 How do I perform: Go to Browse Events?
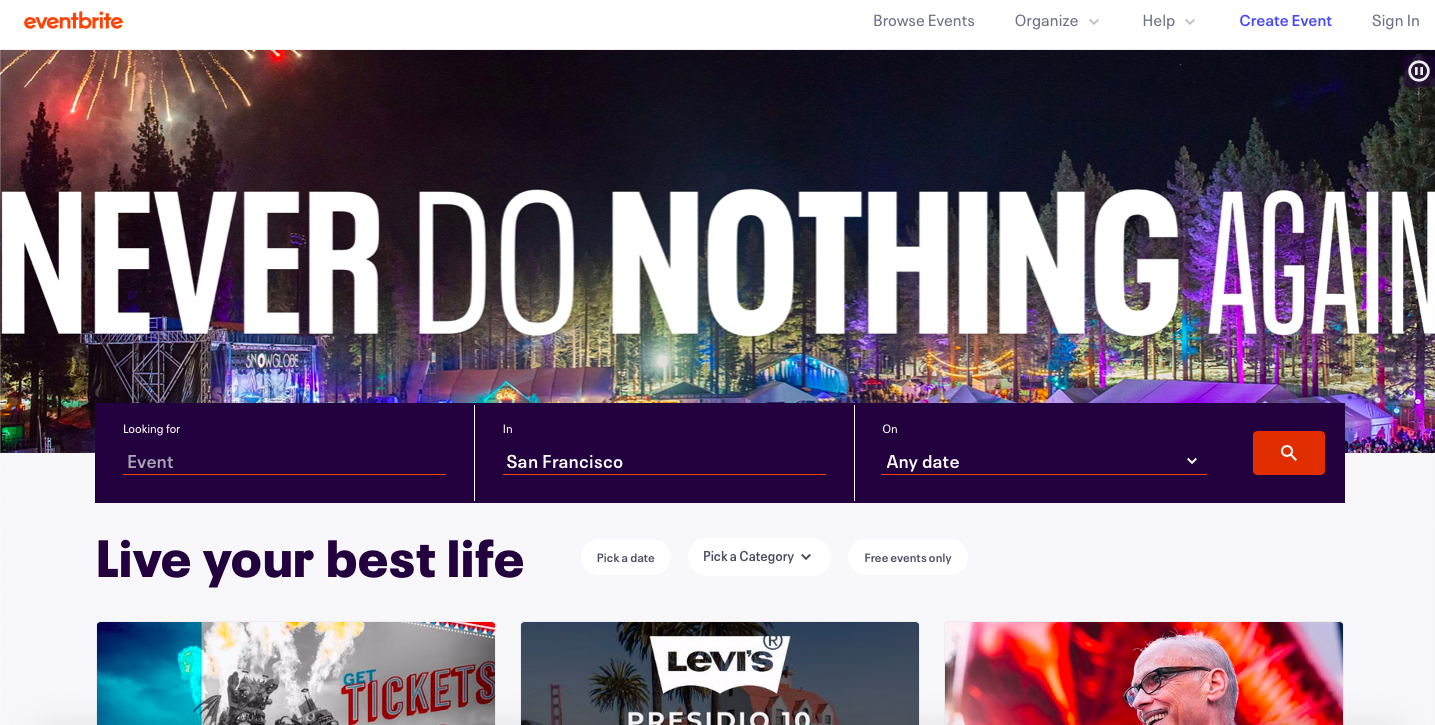[923, 21]
